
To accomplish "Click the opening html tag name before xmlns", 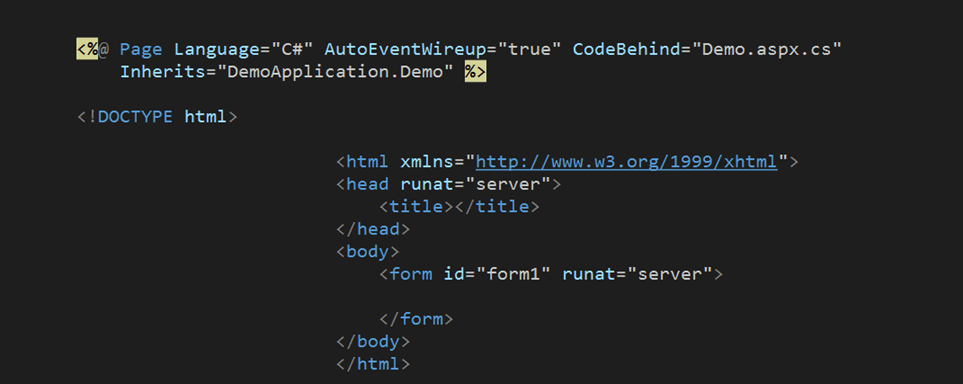I will tap(367, 162).
